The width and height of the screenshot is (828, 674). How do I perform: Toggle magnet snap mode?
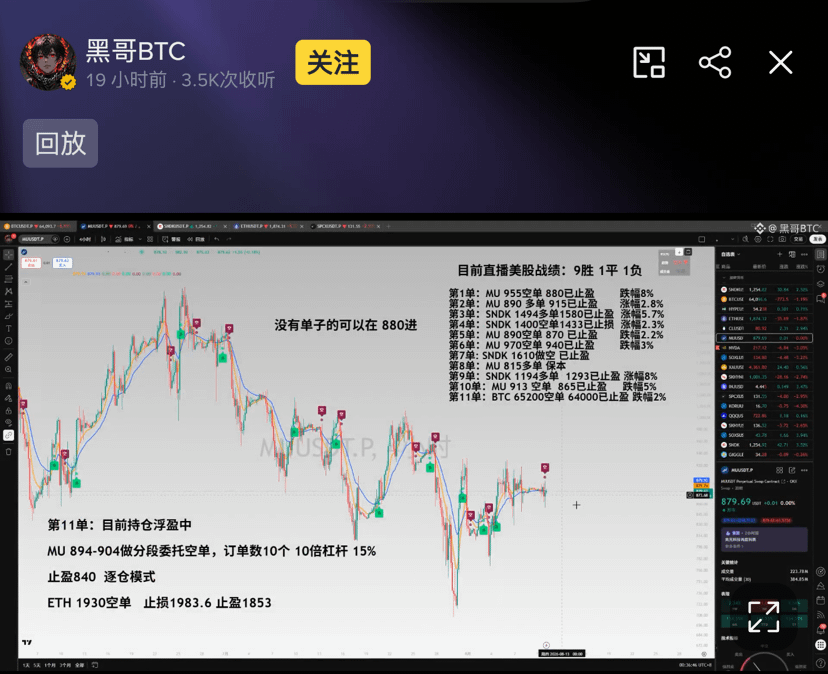pyautogui.click(x=8, y=386)
